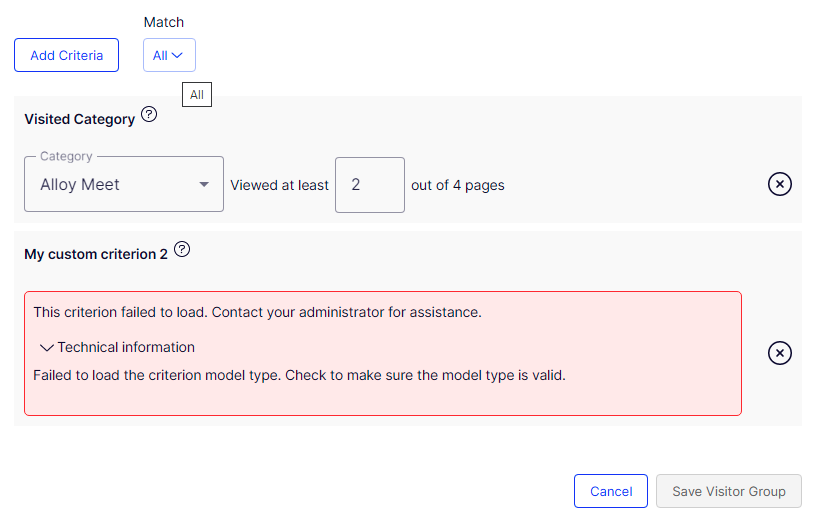The width and height of the screenshot is (825, 530).
Task: Click the help icon beside My custom criterion 2
Action: click(x=182, y=250)
